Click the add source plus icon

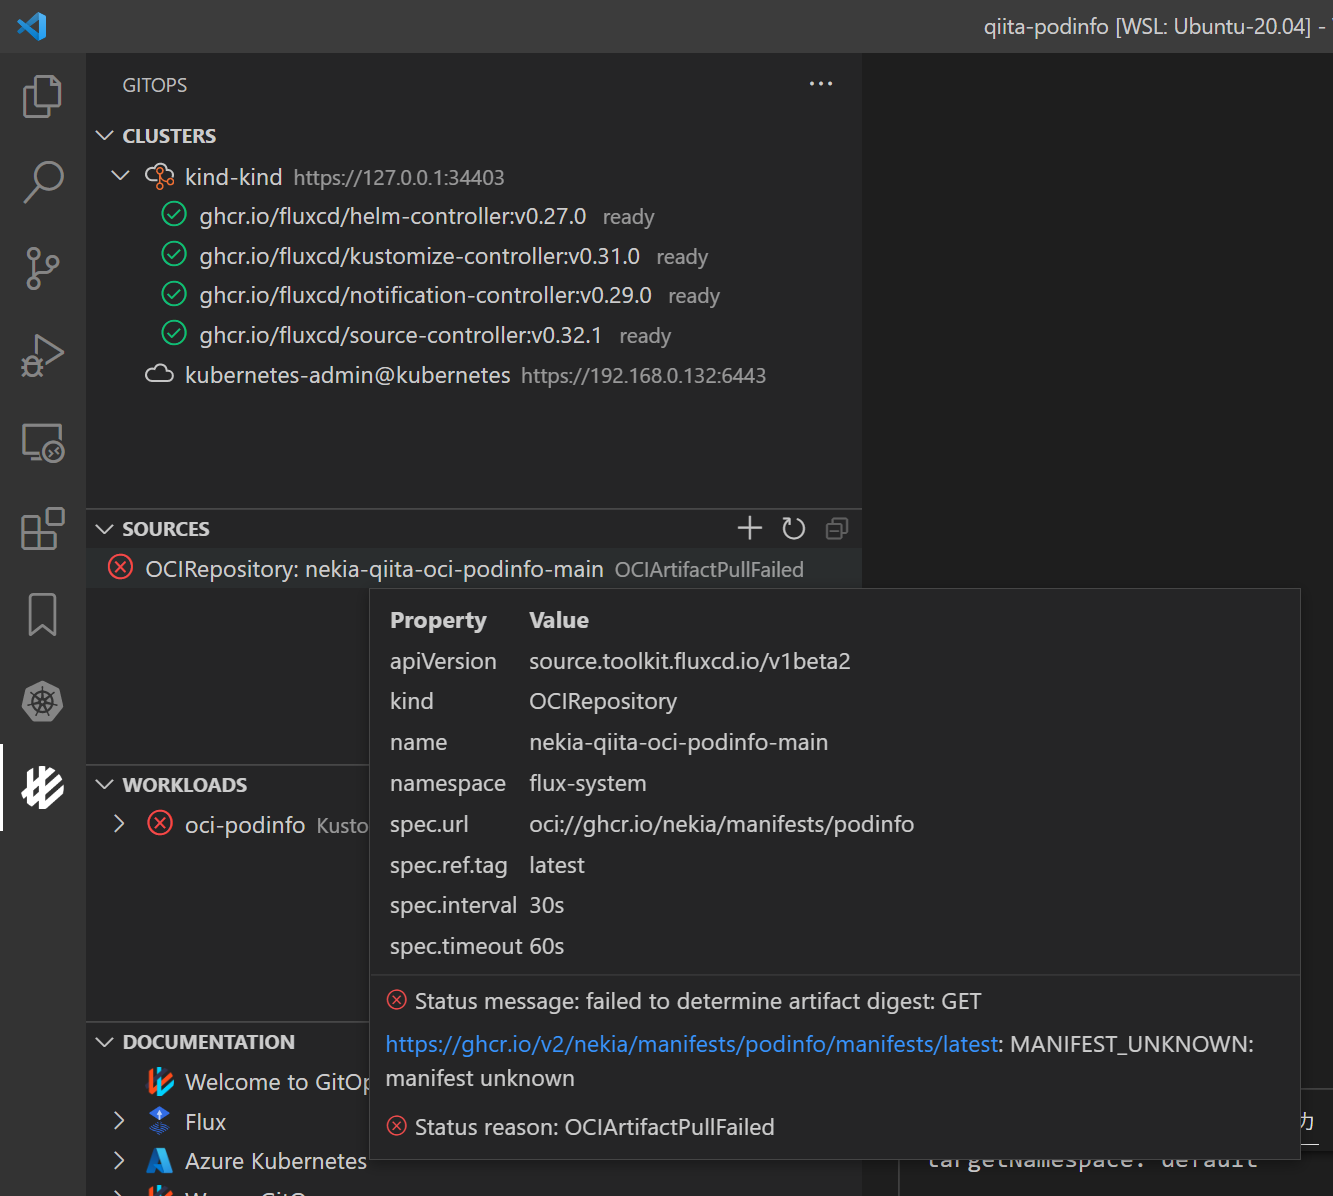(x=749, y=528)
